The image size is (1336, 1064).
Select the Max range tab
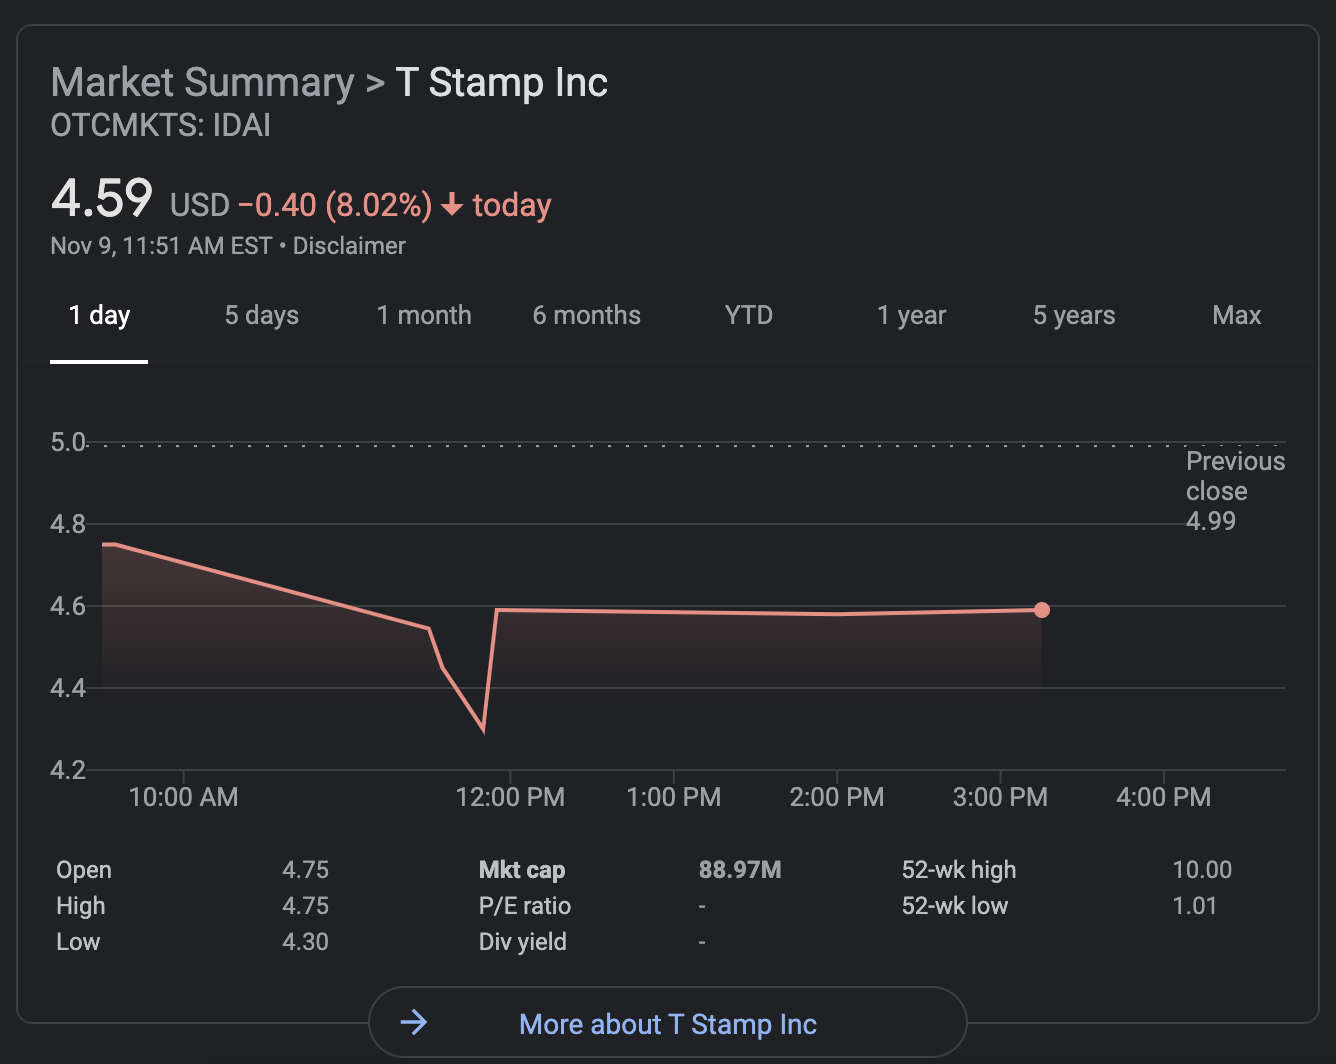coord(1237,315)
